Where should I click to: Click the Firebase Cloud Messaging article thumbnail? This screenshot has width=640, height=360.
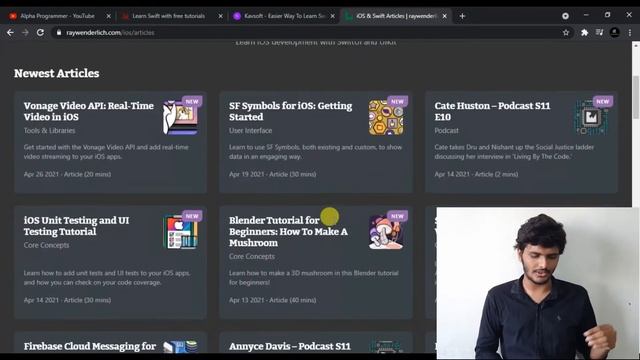180,347
